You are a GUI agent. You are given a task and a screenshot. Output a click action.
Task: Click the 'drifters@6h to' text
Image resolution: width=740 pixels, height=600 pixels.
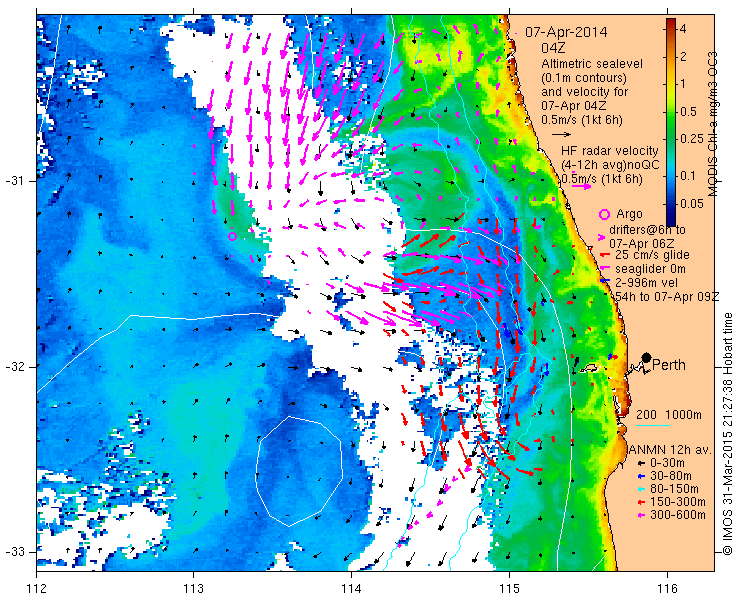[x=647, y=230]
